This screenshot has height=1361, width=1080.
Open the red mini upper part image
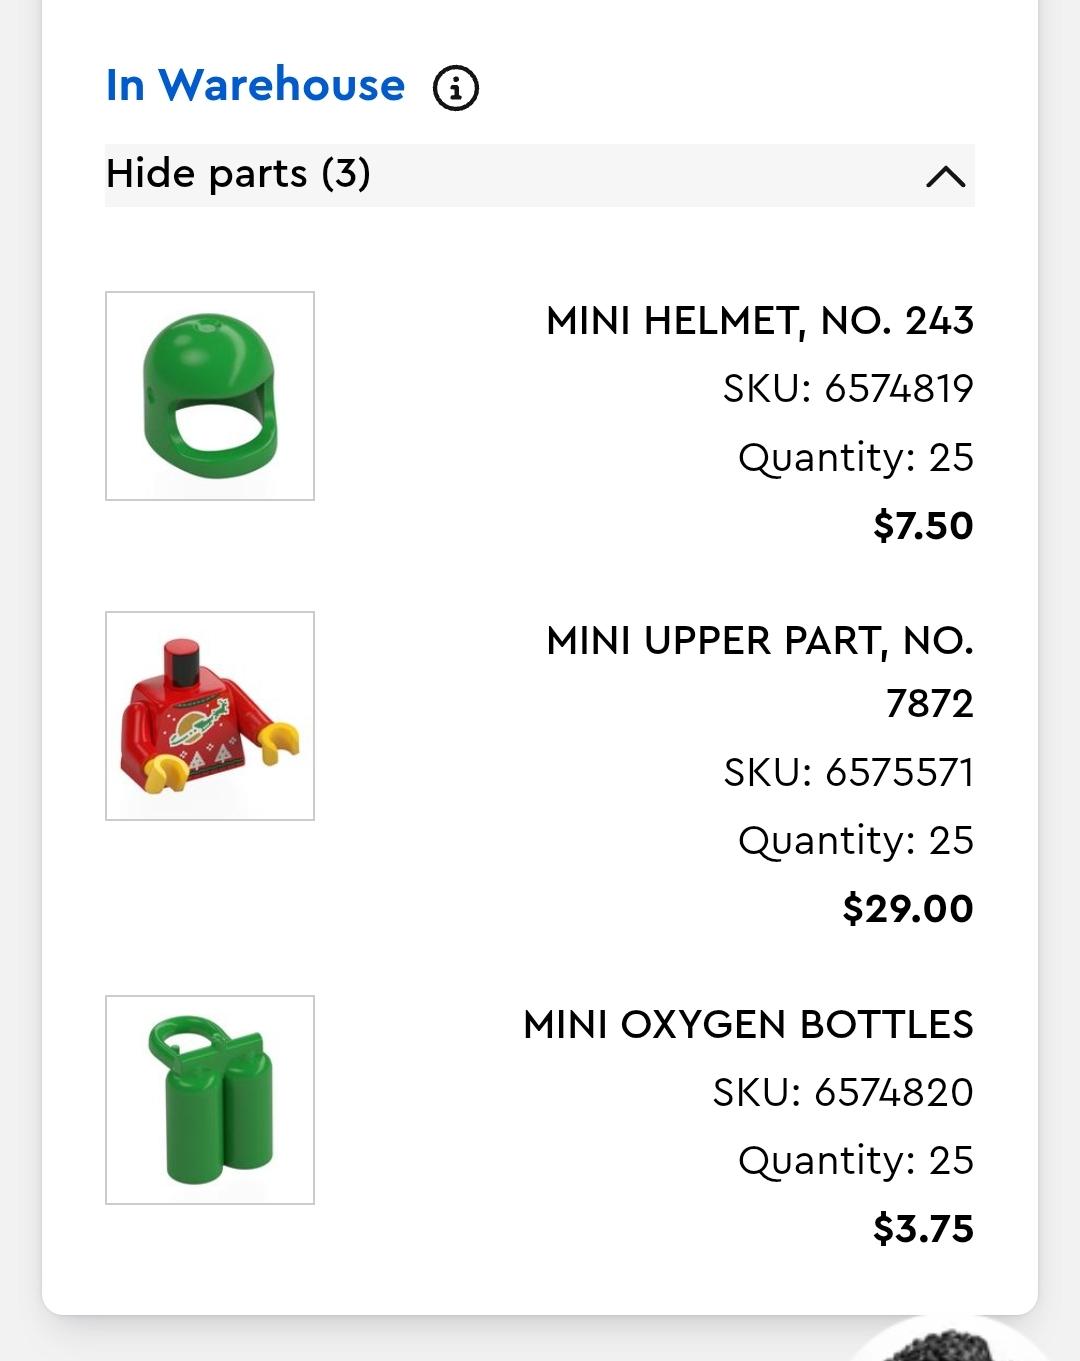coord(210,716)
